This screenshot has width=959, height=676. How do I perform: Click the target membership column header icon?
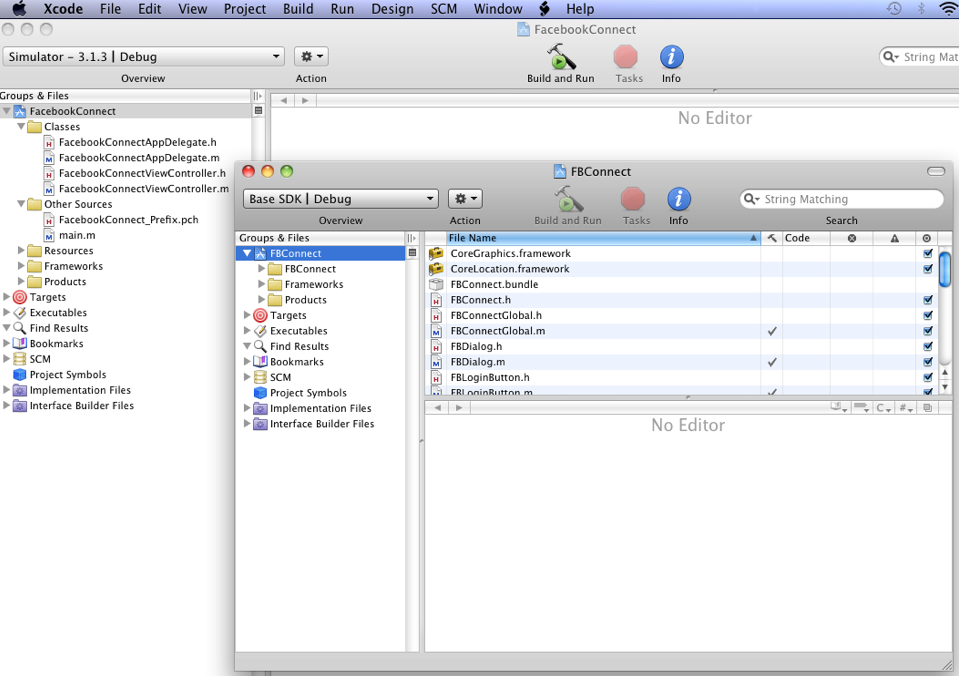pyautogui.click(x=927, y=238)
